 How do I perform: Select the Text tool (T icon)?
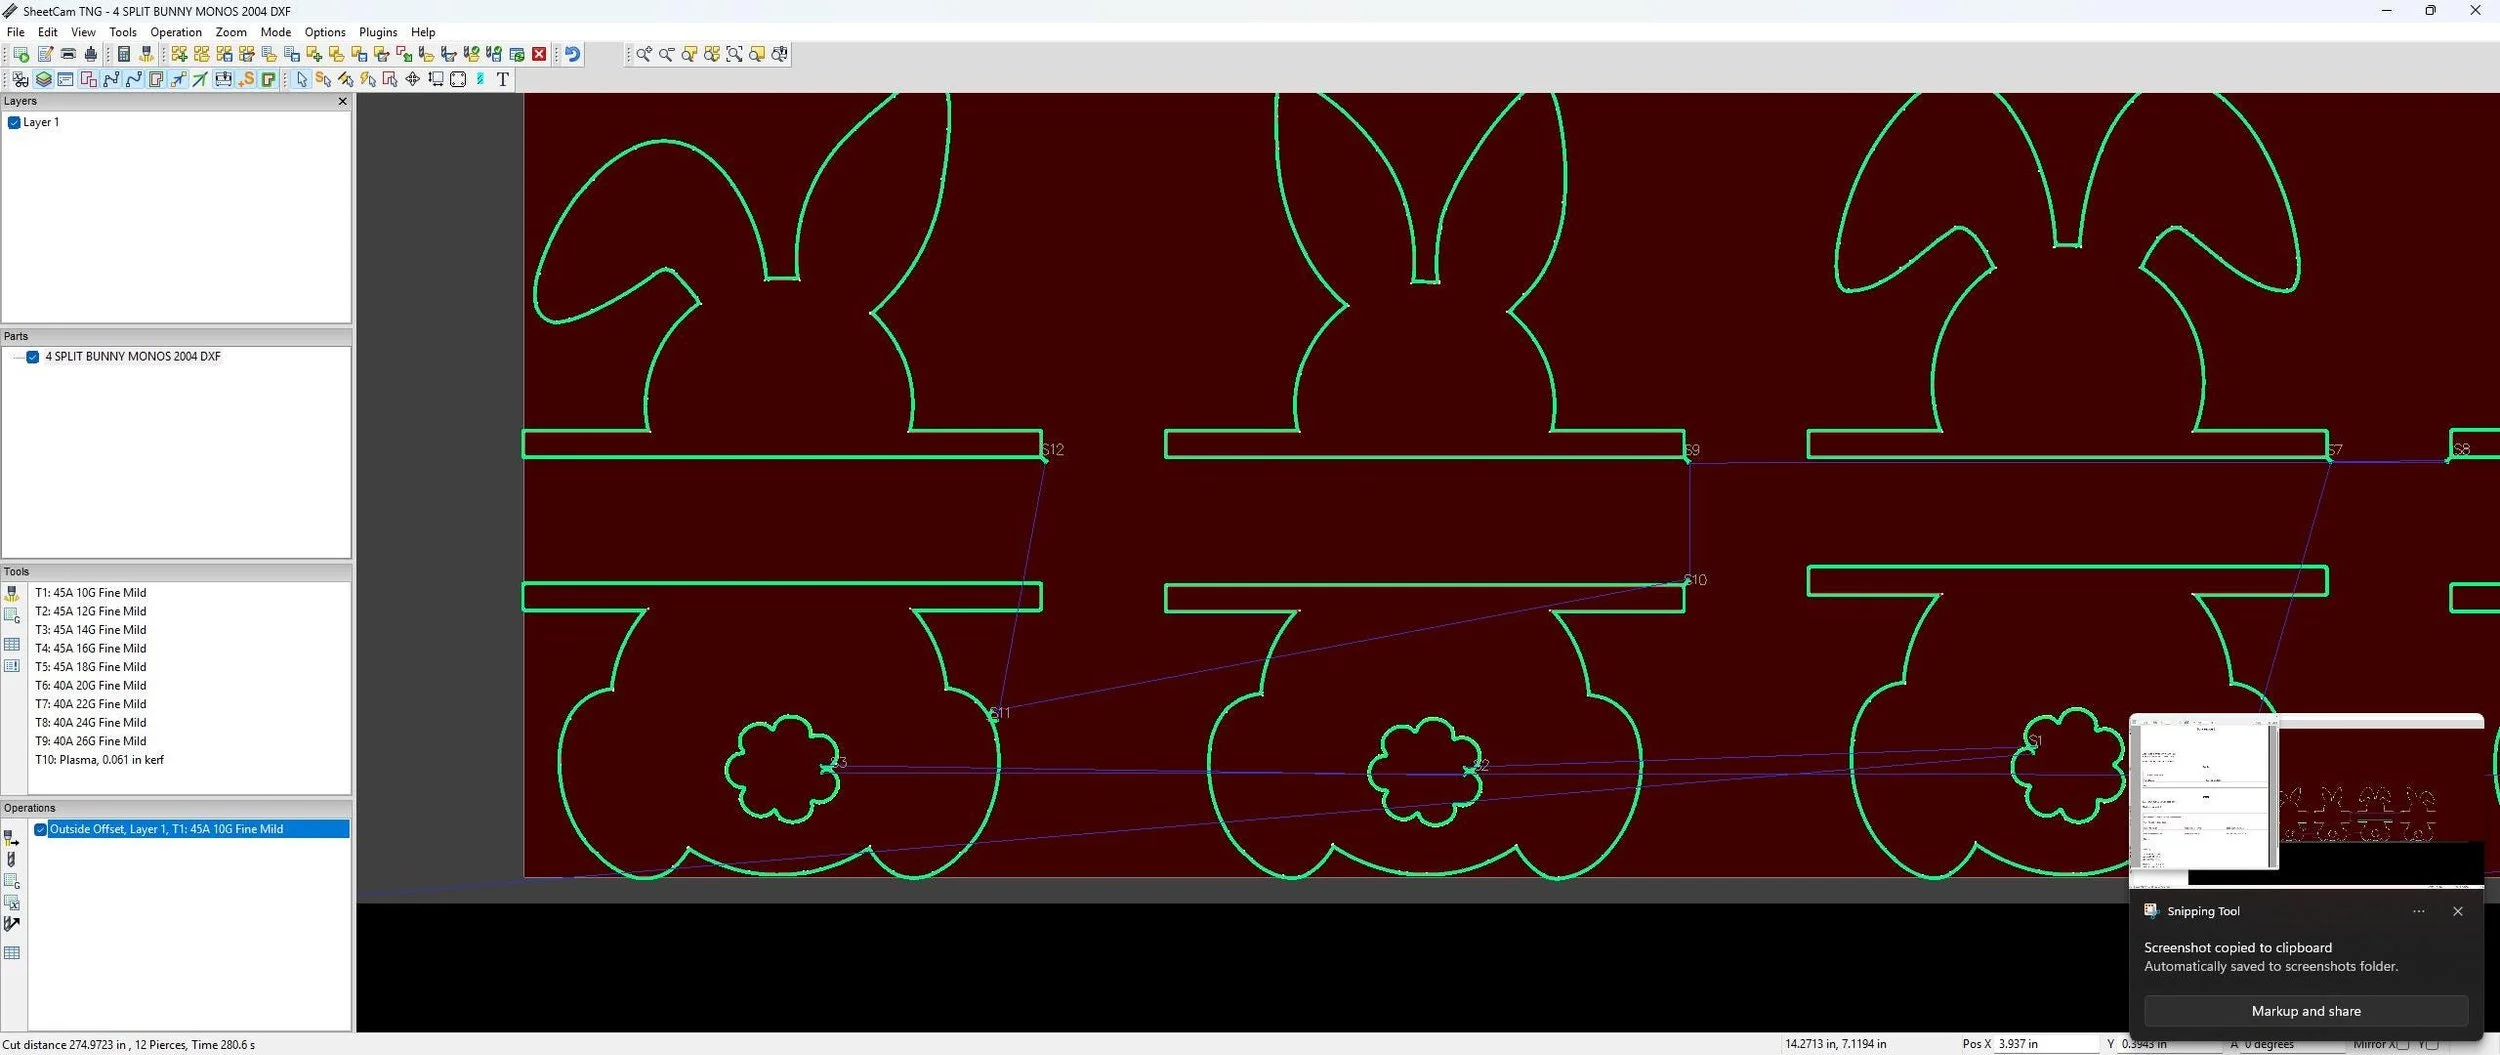click(502, 79)
